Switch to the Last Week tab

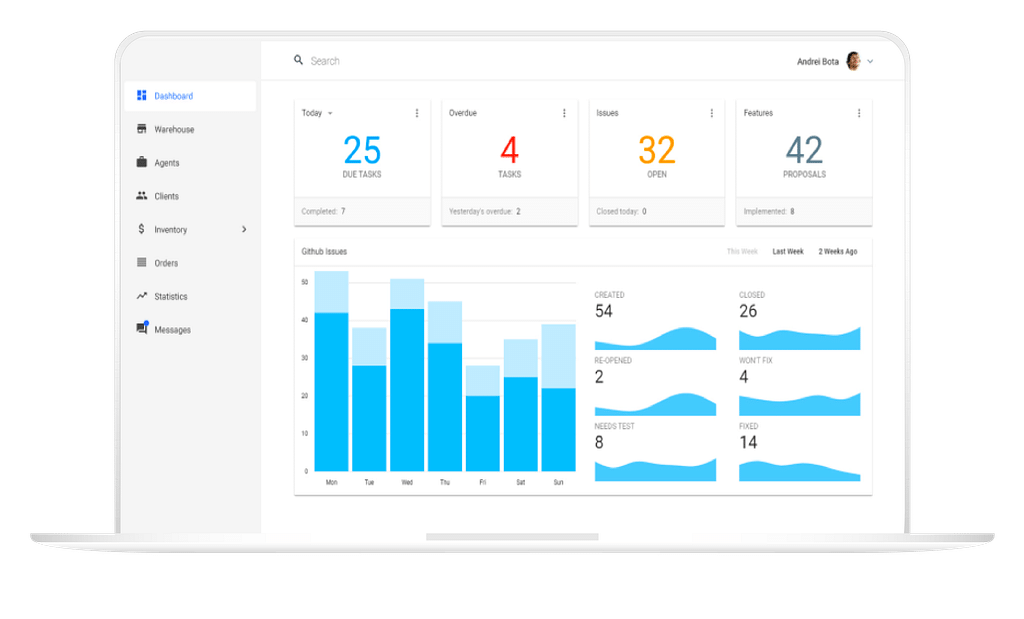[x=788, y=252]
